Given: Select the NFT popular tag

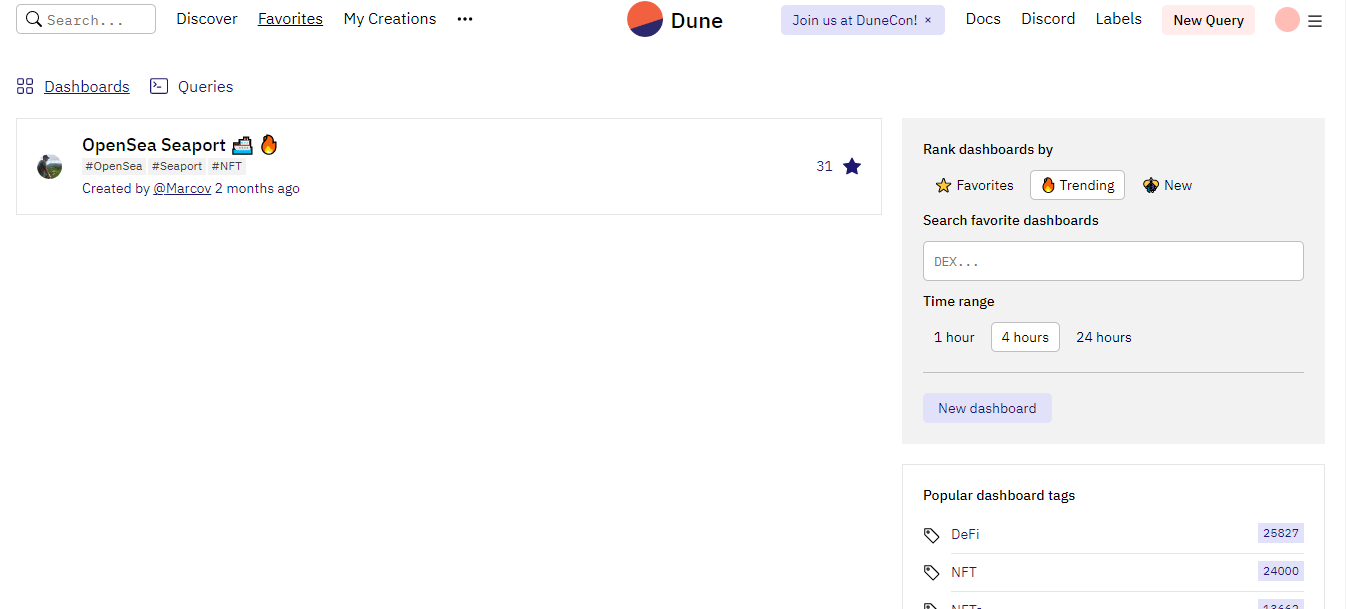Looking at the screenshot, I should tap(964, 572).
